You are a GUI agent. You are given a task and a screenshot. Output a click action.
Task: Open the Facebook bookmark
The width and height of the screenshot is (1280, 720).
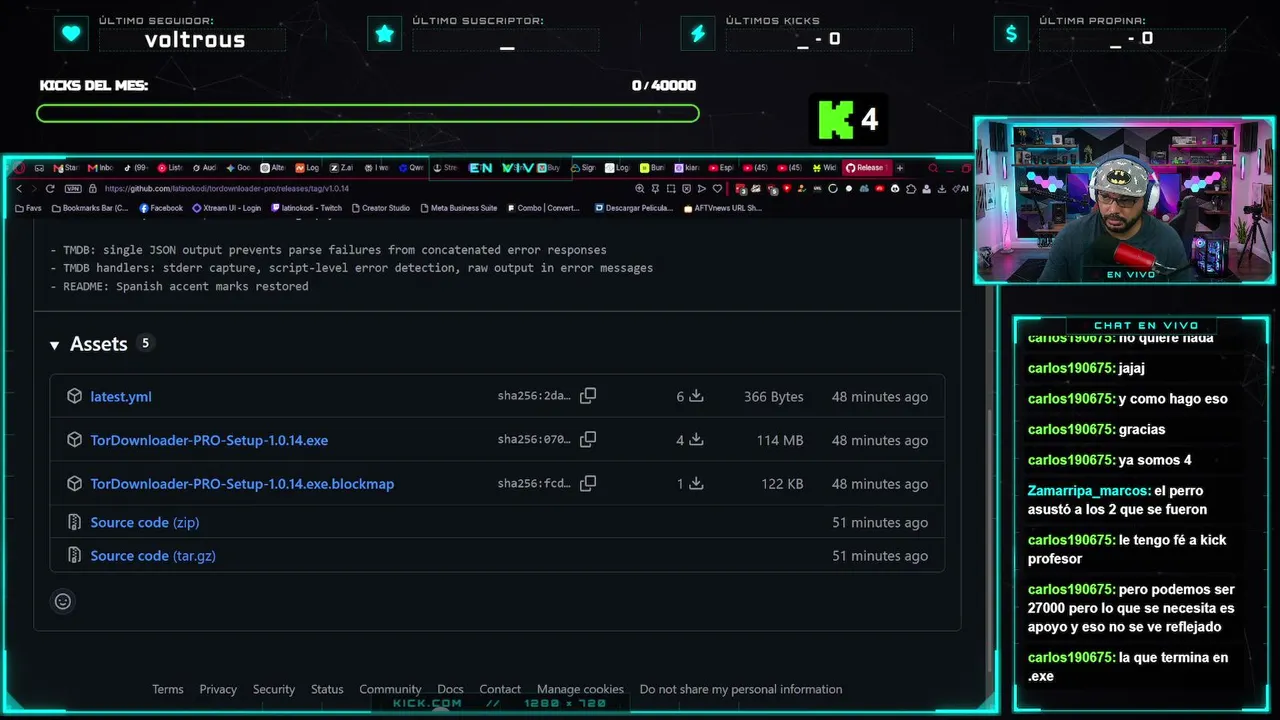pyautogui.click(x=161, y=208)
